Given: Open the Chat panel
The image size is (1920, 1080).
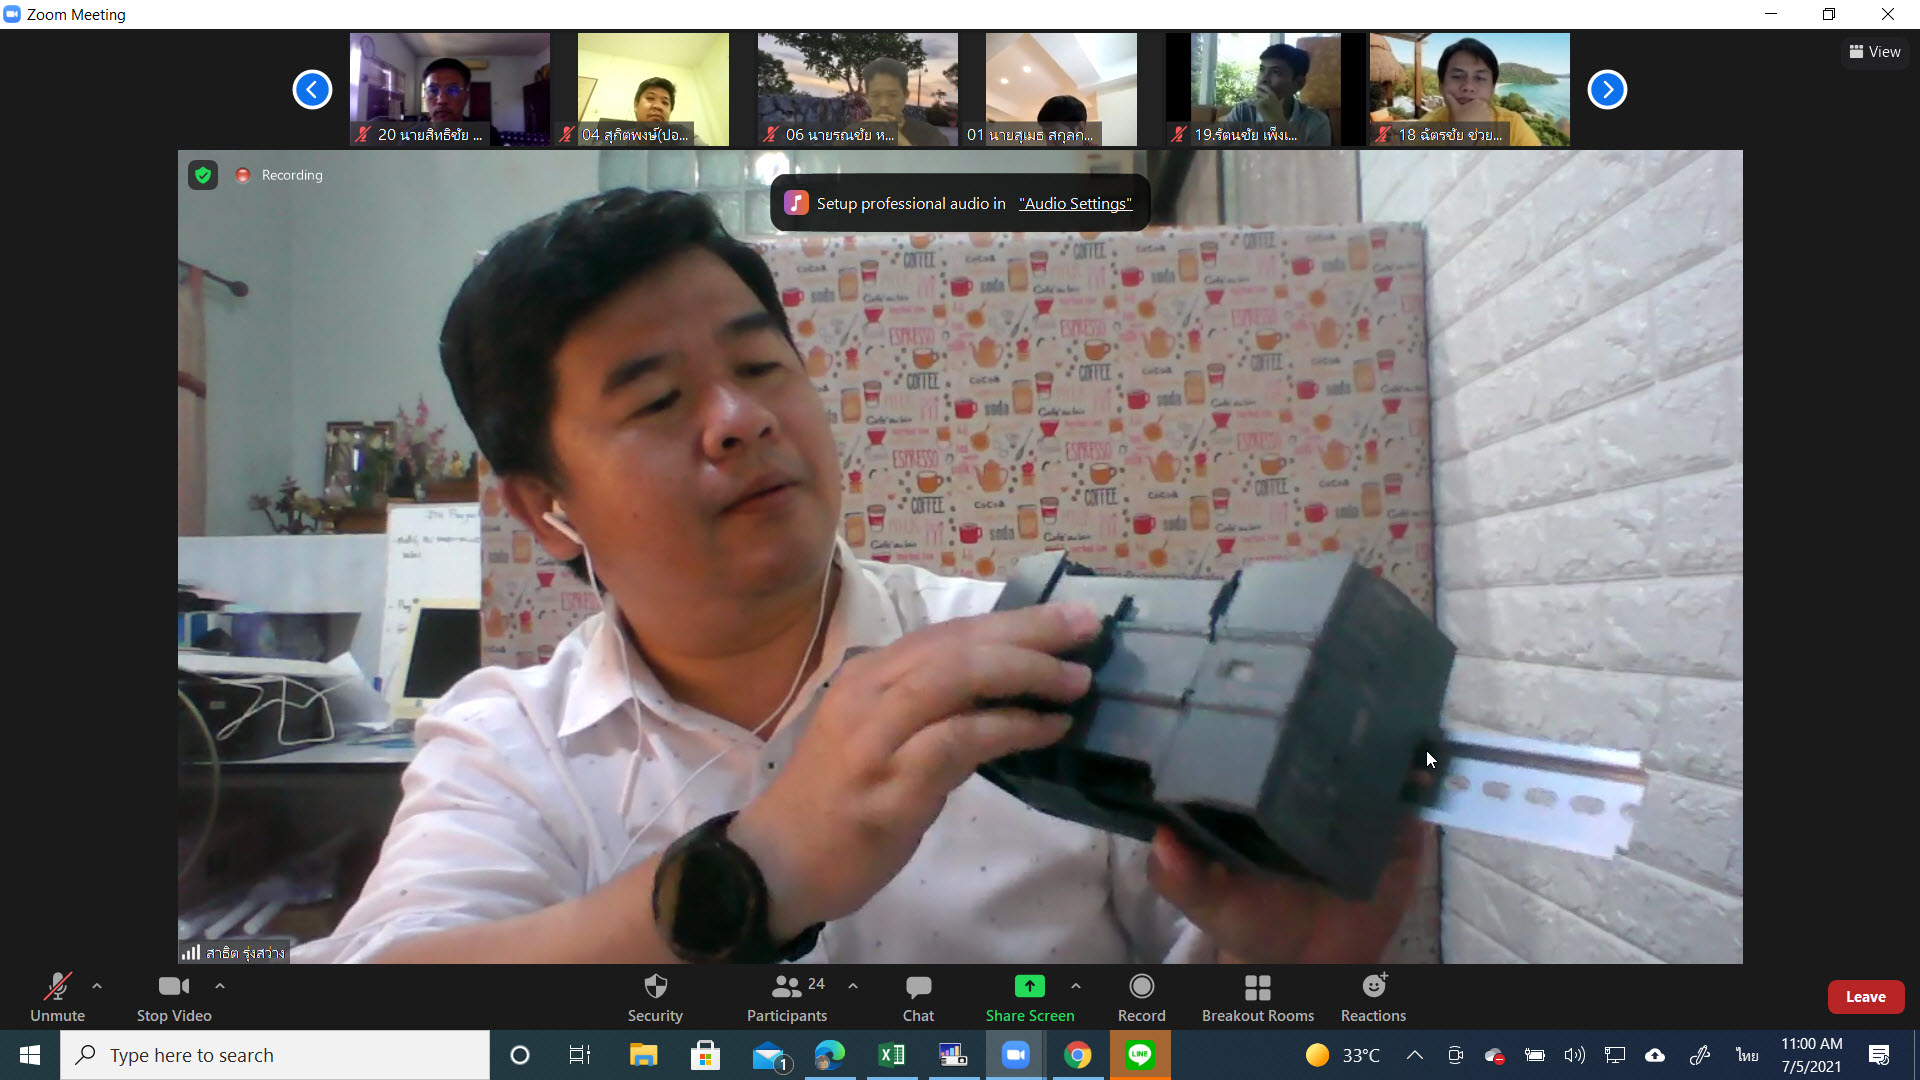Looking at the screenshot, I should [x=918, y=997].
